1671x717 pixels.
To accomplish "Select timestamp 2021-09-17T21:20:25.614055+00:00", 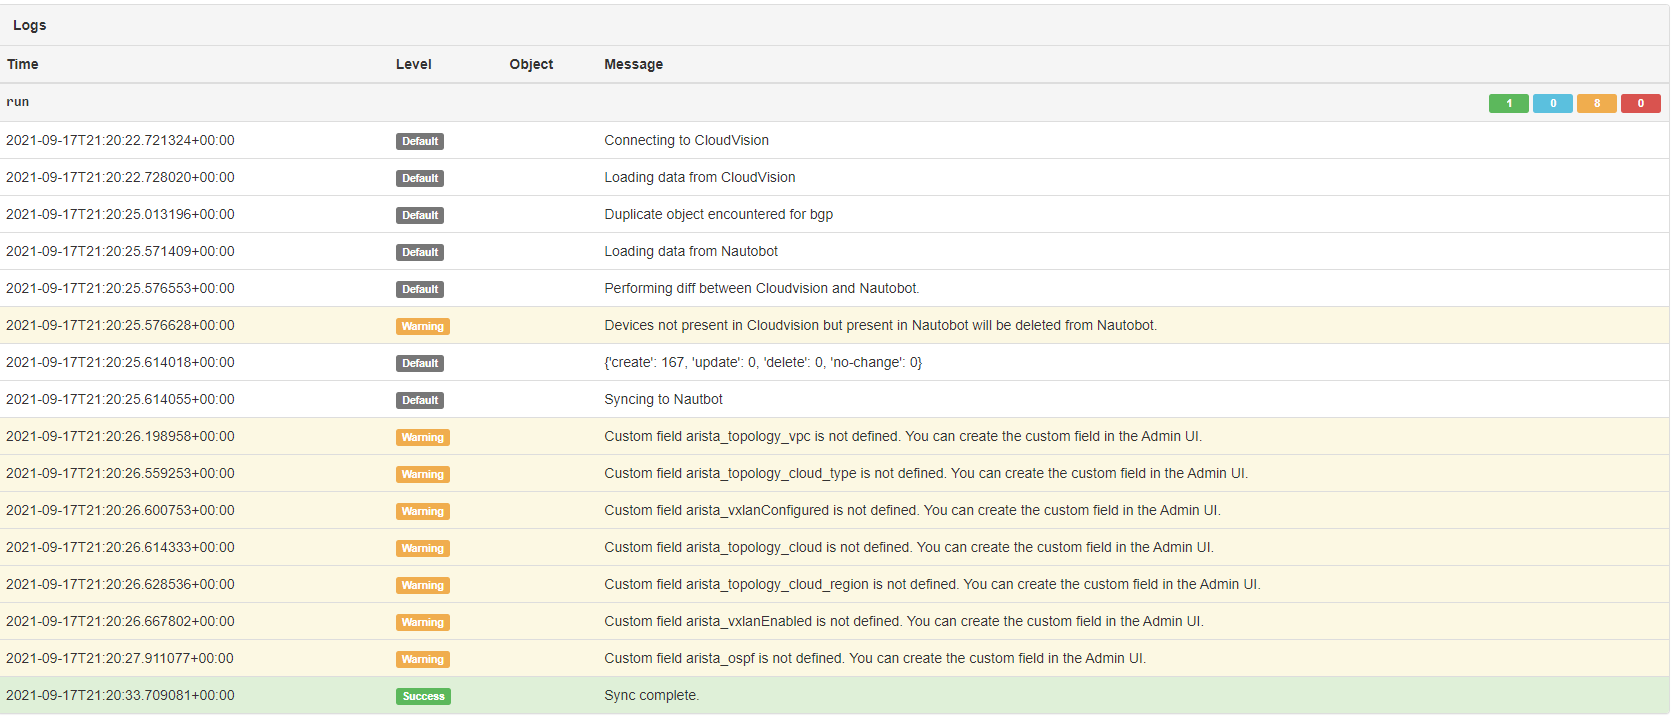I will (120, 399).
